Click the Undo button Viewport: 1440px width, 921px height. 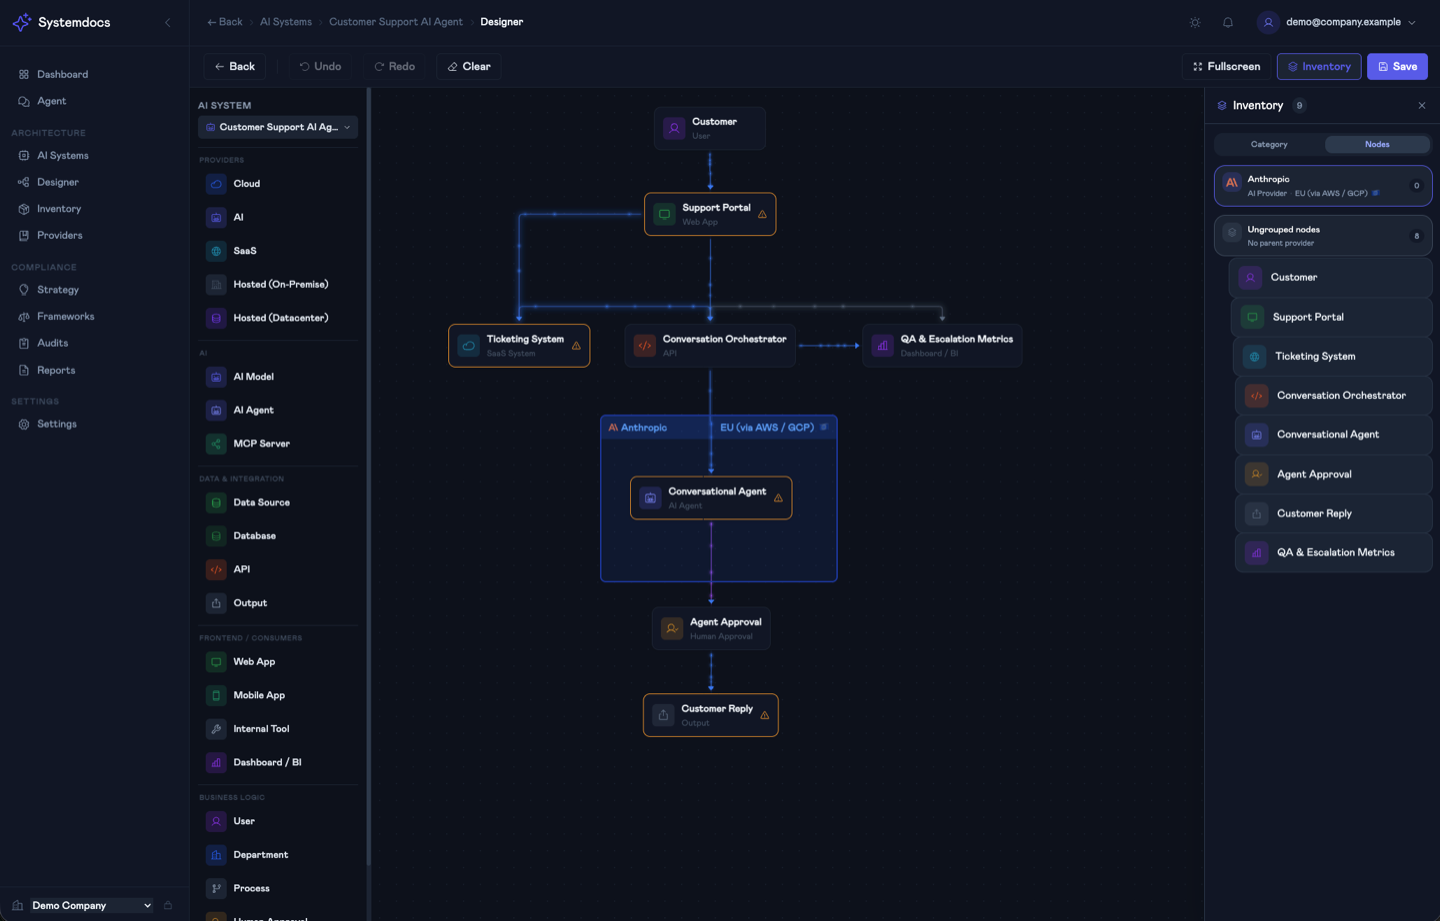click(x=320, y=66)
